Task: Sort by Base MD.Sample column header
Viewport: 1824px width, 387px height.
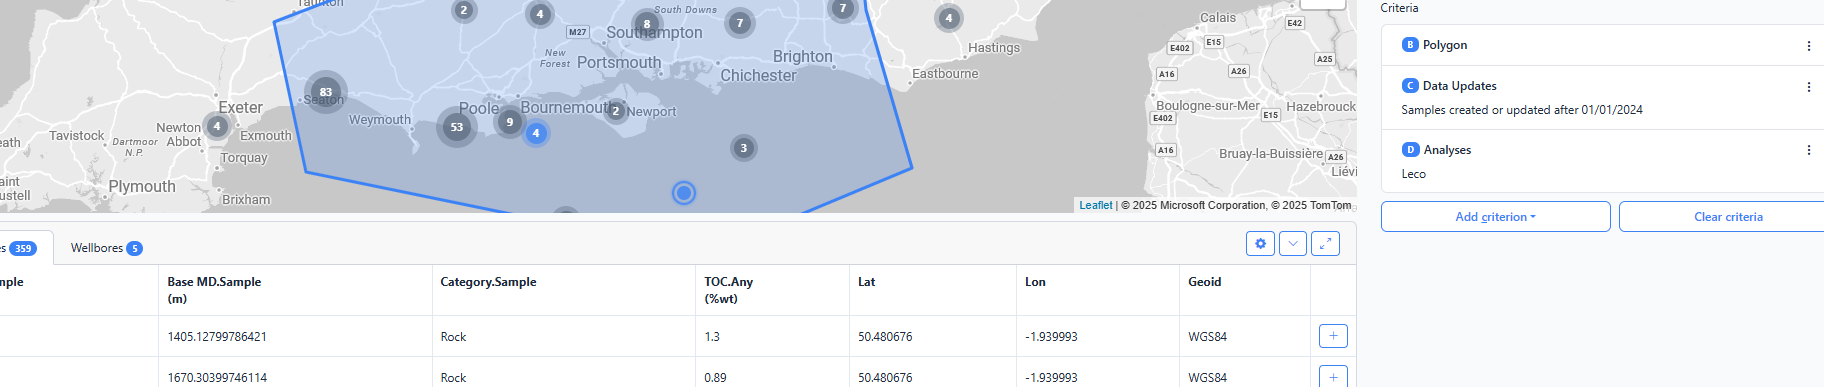Action: click(214, 290)
